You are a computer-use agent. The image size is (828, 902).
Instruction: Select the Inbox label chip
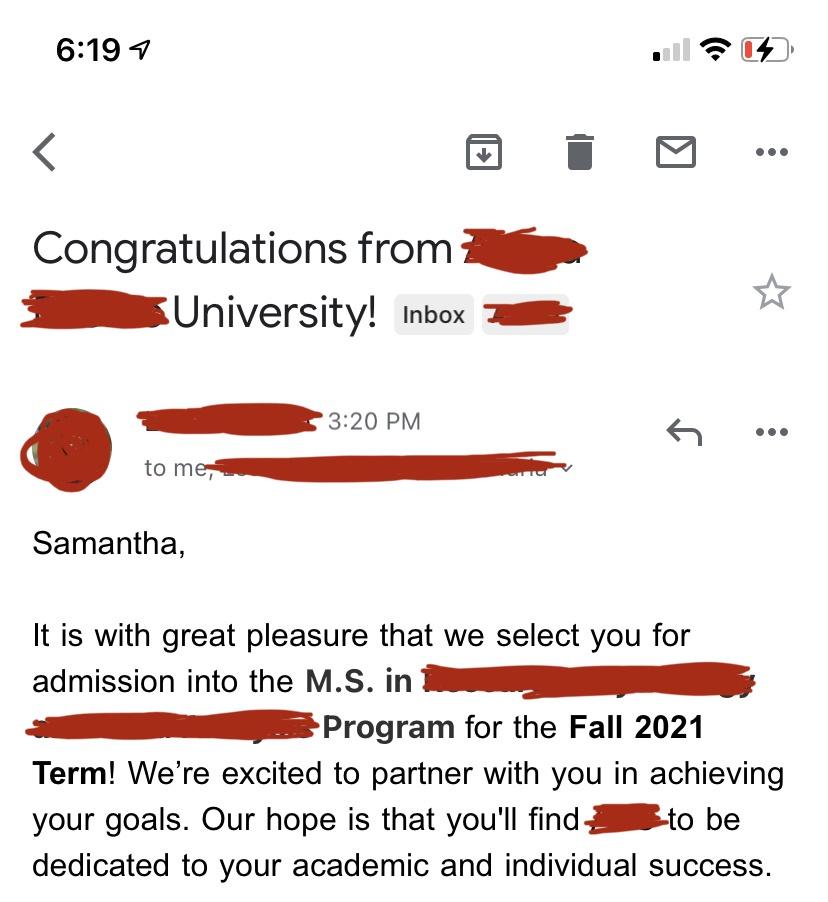click(x=433, y=315)
